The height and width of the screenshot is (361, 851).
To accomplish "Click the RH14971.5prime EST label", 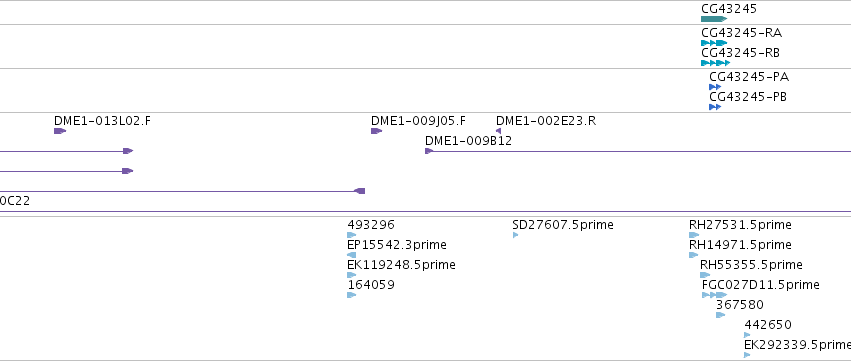I will tap(740, 245).
